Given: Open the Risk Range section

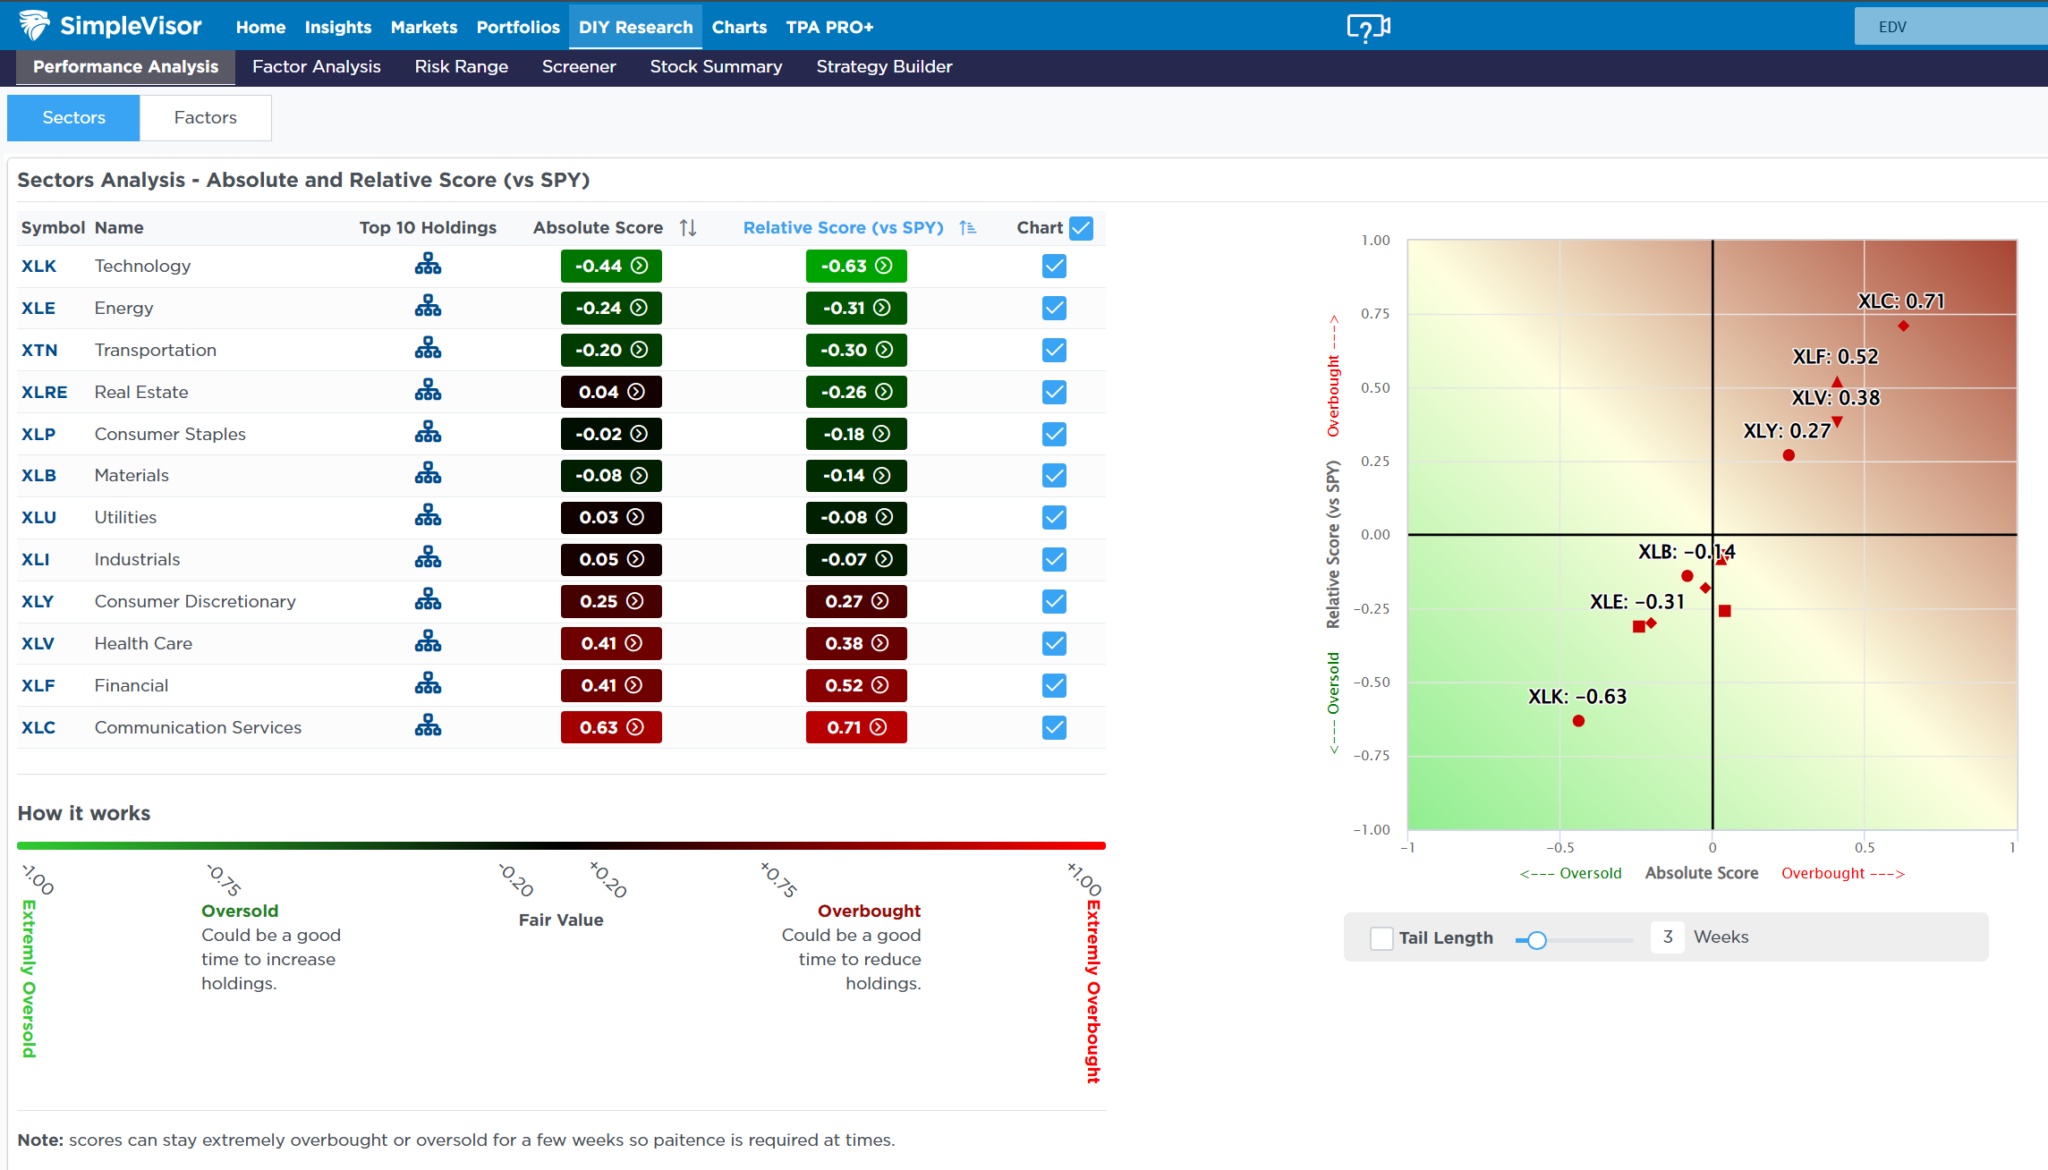Looking at the screenshot, I should (x=461, y=66).
